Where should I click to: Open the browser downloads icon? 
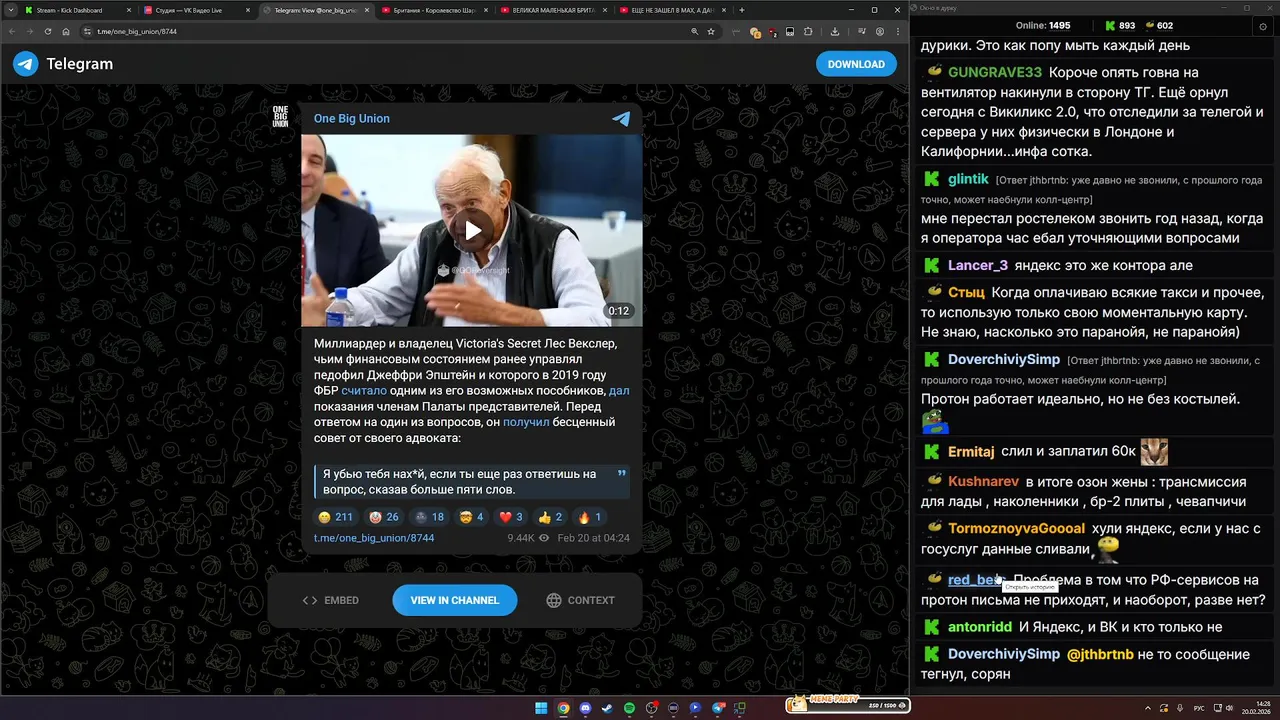tap(835, 31)
